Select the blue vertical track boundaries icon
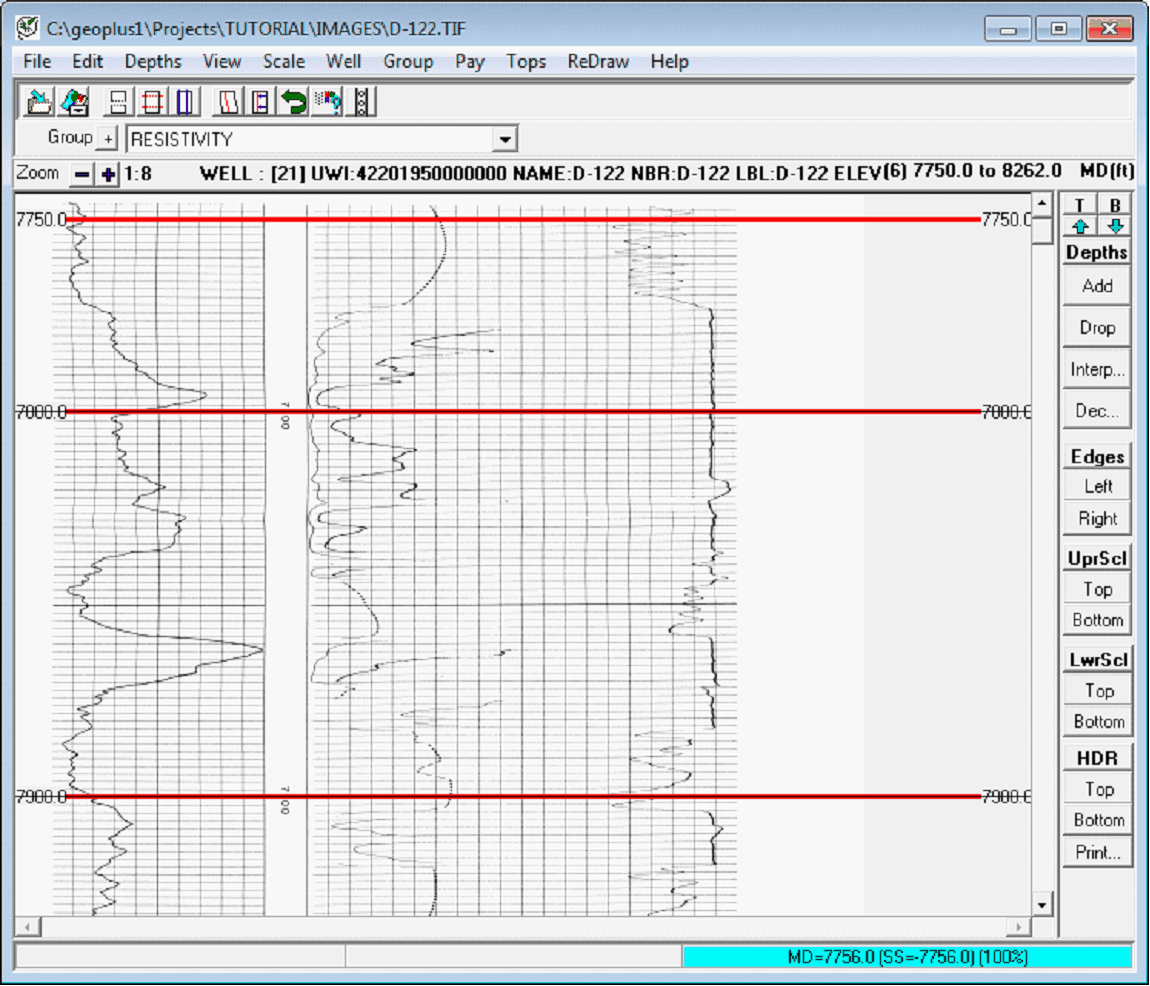Viewport: 1150px width, 986px height. (x=185, y=100)
